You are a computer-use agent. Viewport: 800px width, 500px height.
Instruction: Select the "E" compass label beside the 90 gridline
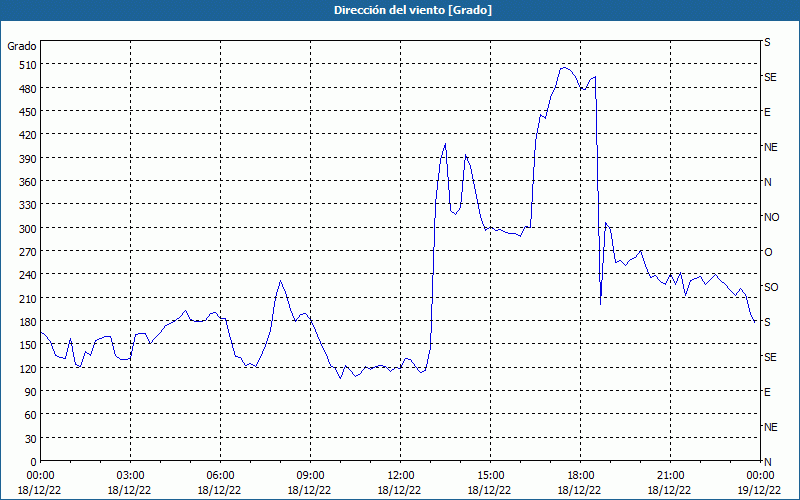[767, 392]
